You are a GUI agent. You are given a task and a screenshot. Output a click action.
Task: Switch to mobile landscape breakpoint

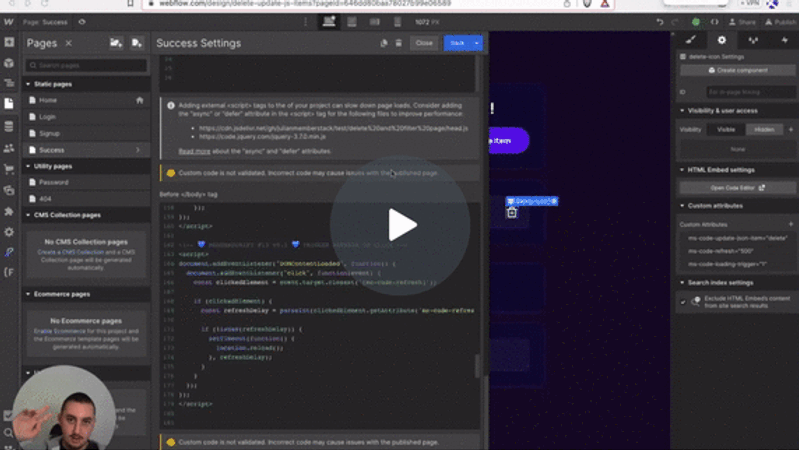[375, 22]
